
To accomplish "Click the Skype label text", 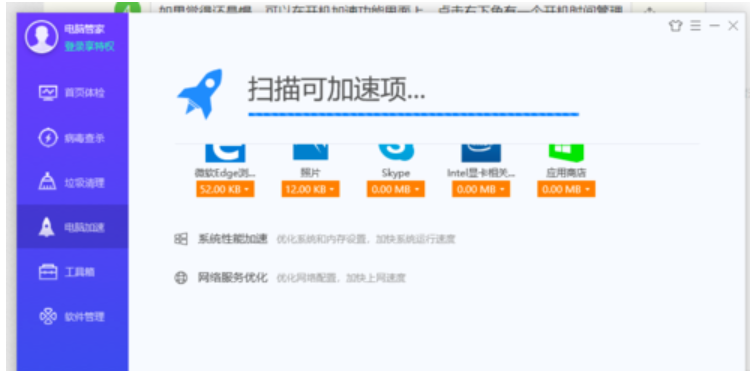I will tap(396, 173).
